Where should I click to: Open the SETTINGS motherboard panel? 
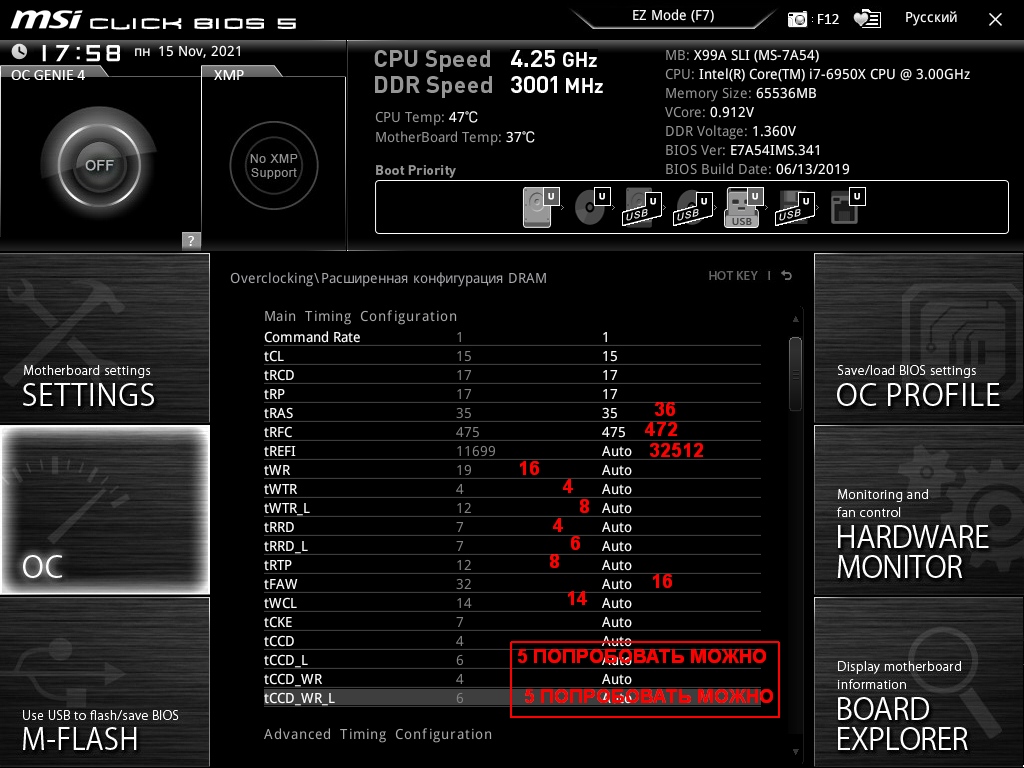click(104, 338)
